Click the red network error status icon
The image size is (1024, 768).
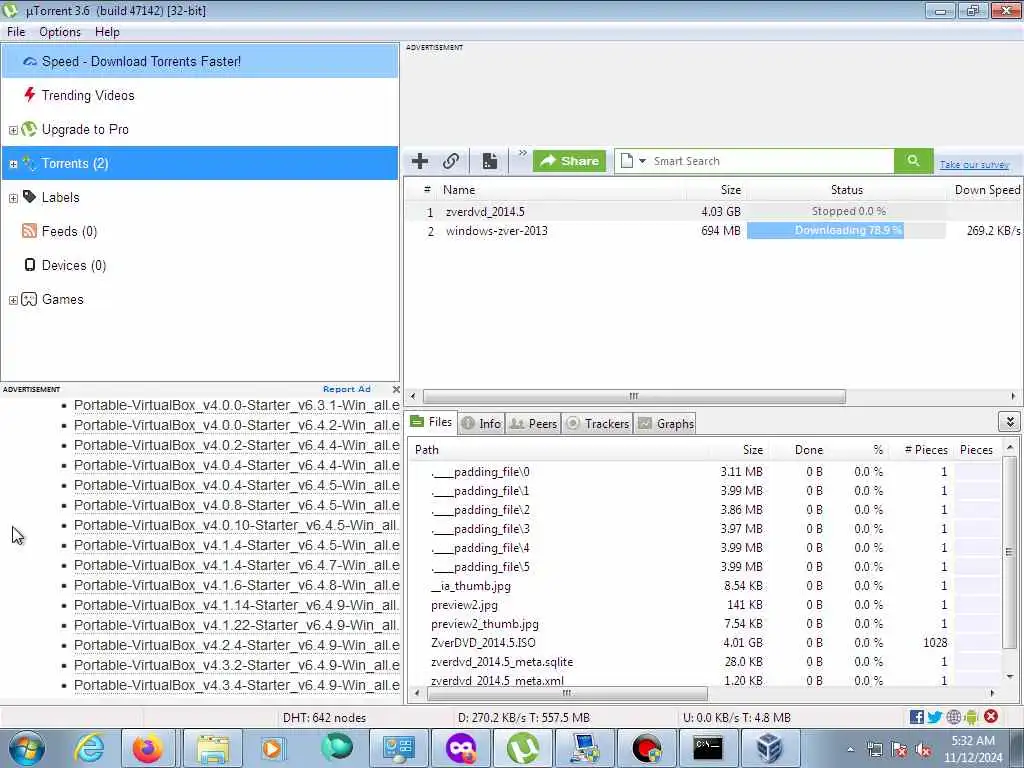pos(991,716)
